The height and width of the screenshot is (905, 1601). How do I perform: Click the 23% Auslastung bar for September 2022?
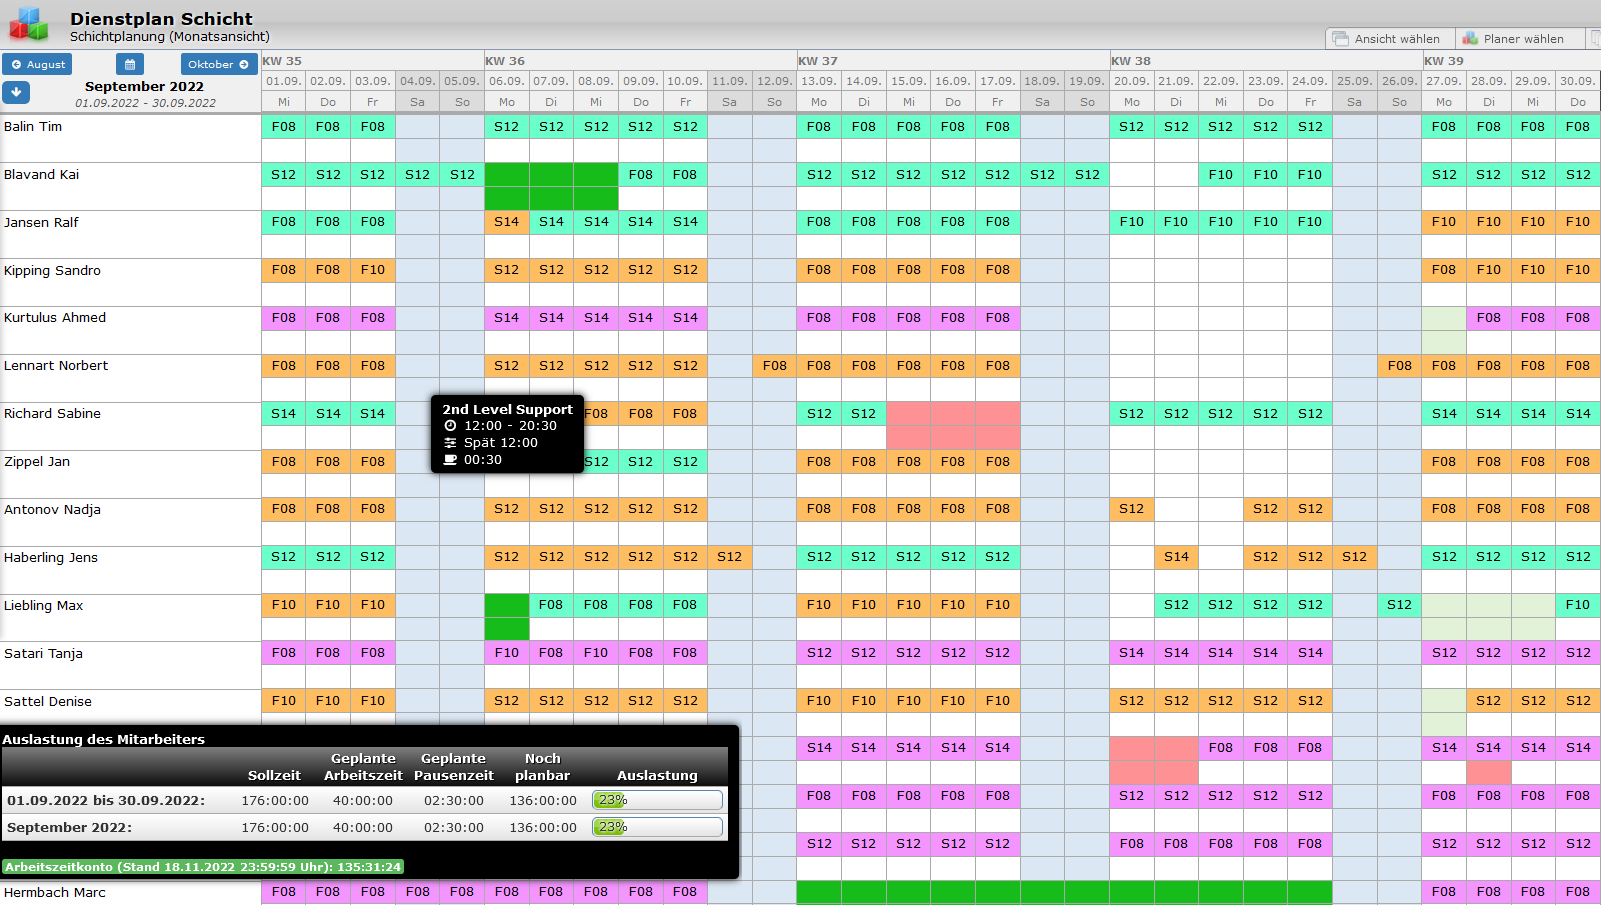click(657, 827)
